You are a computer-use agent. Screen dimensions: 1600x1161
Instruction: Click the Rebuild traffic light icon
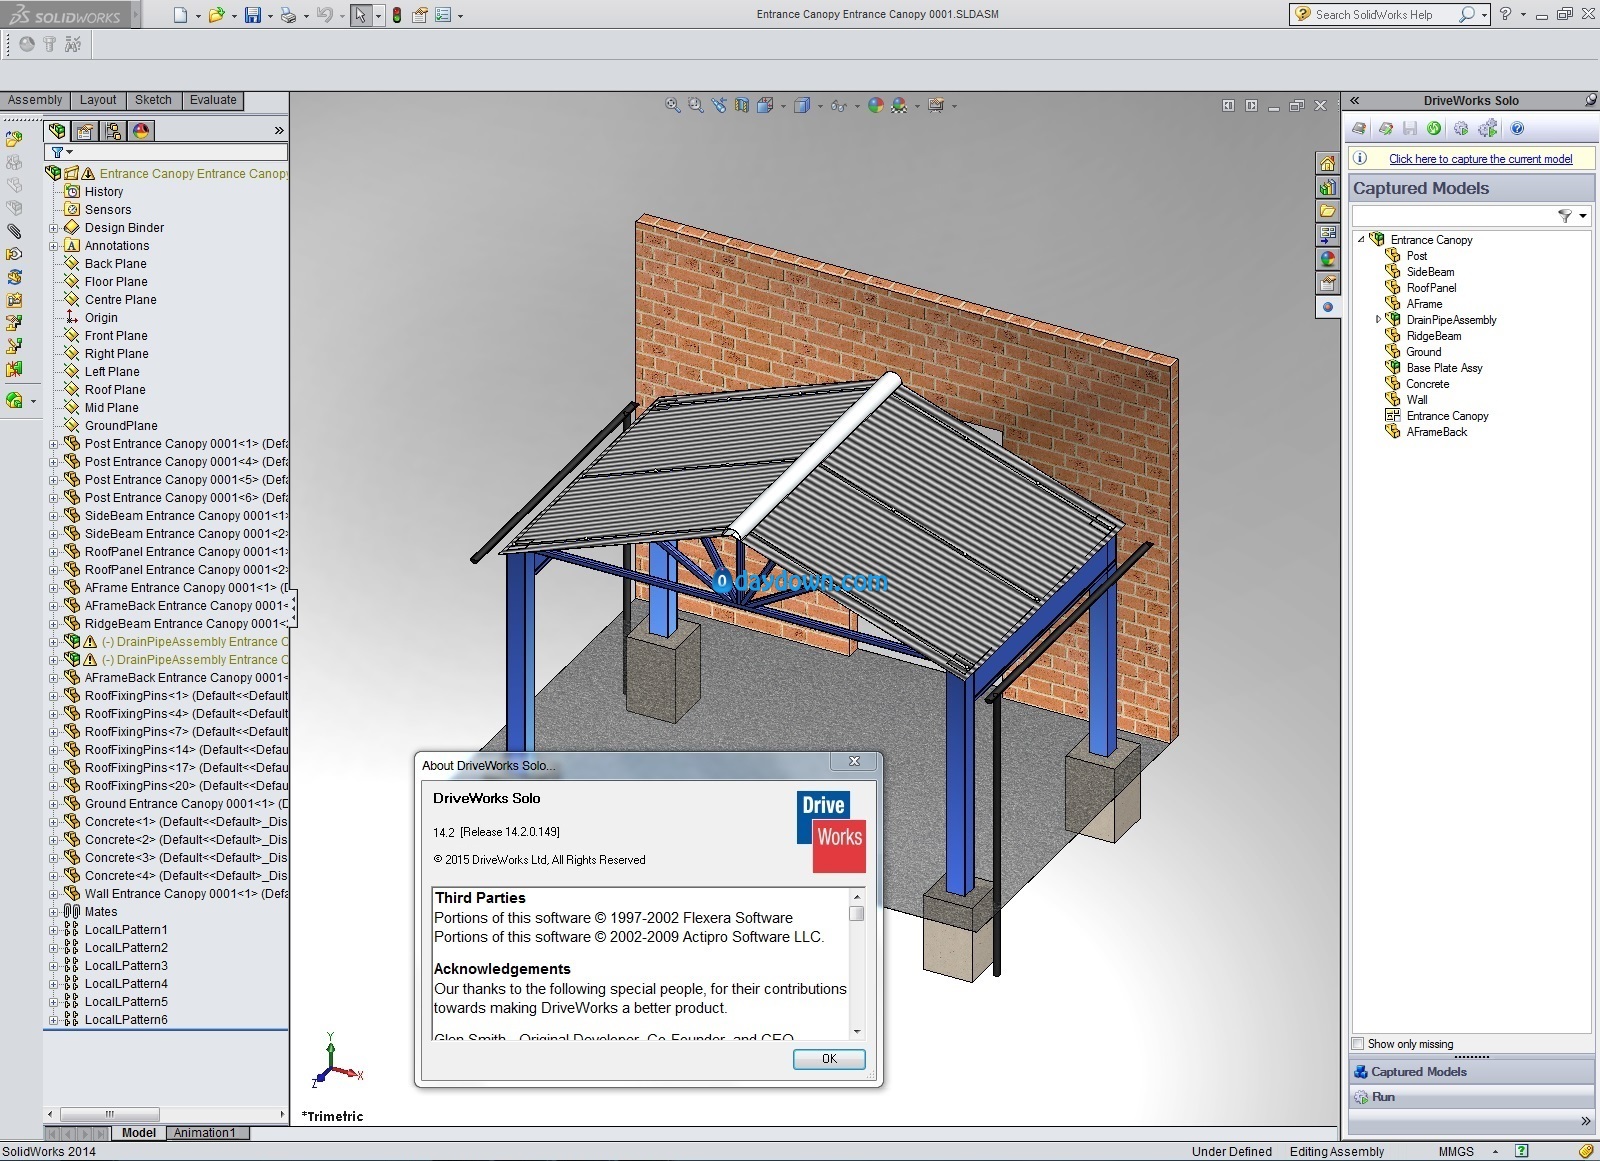(x=397, y=15)
